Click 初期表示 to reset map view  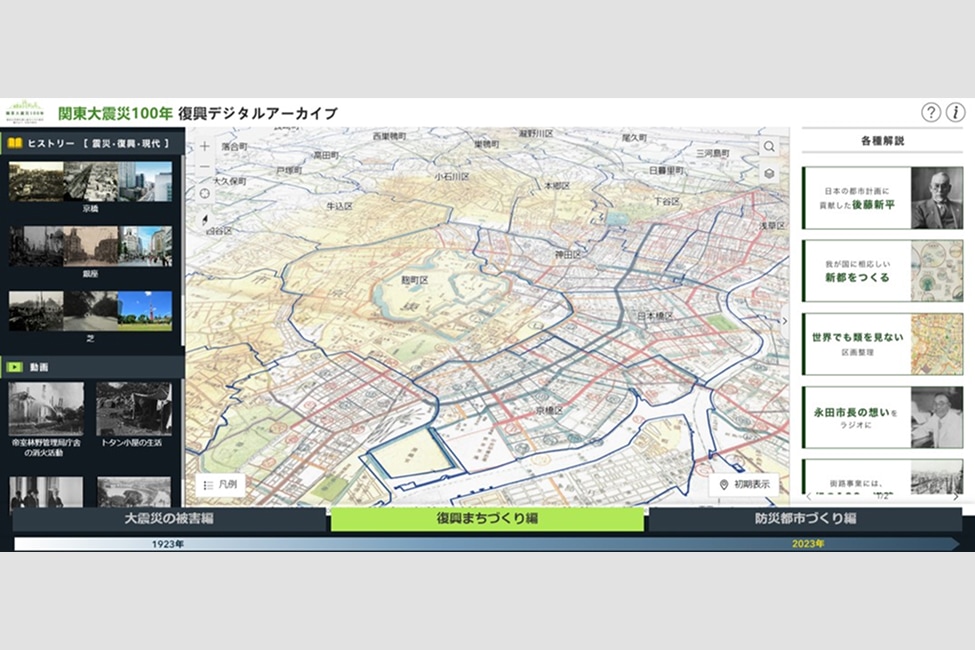[744, 484]
